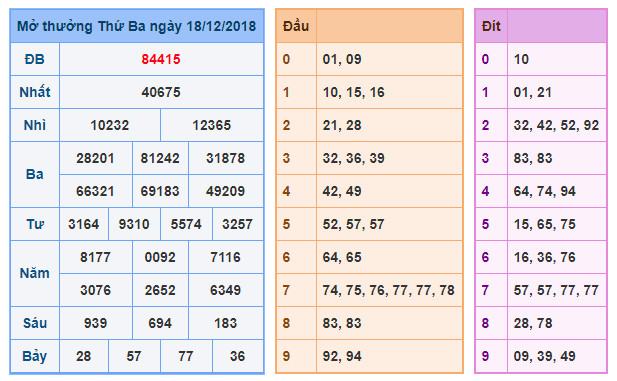Select the Đít value '09, 39, 49'
This screenshot has width=617, height=381.
pos(545,357)
